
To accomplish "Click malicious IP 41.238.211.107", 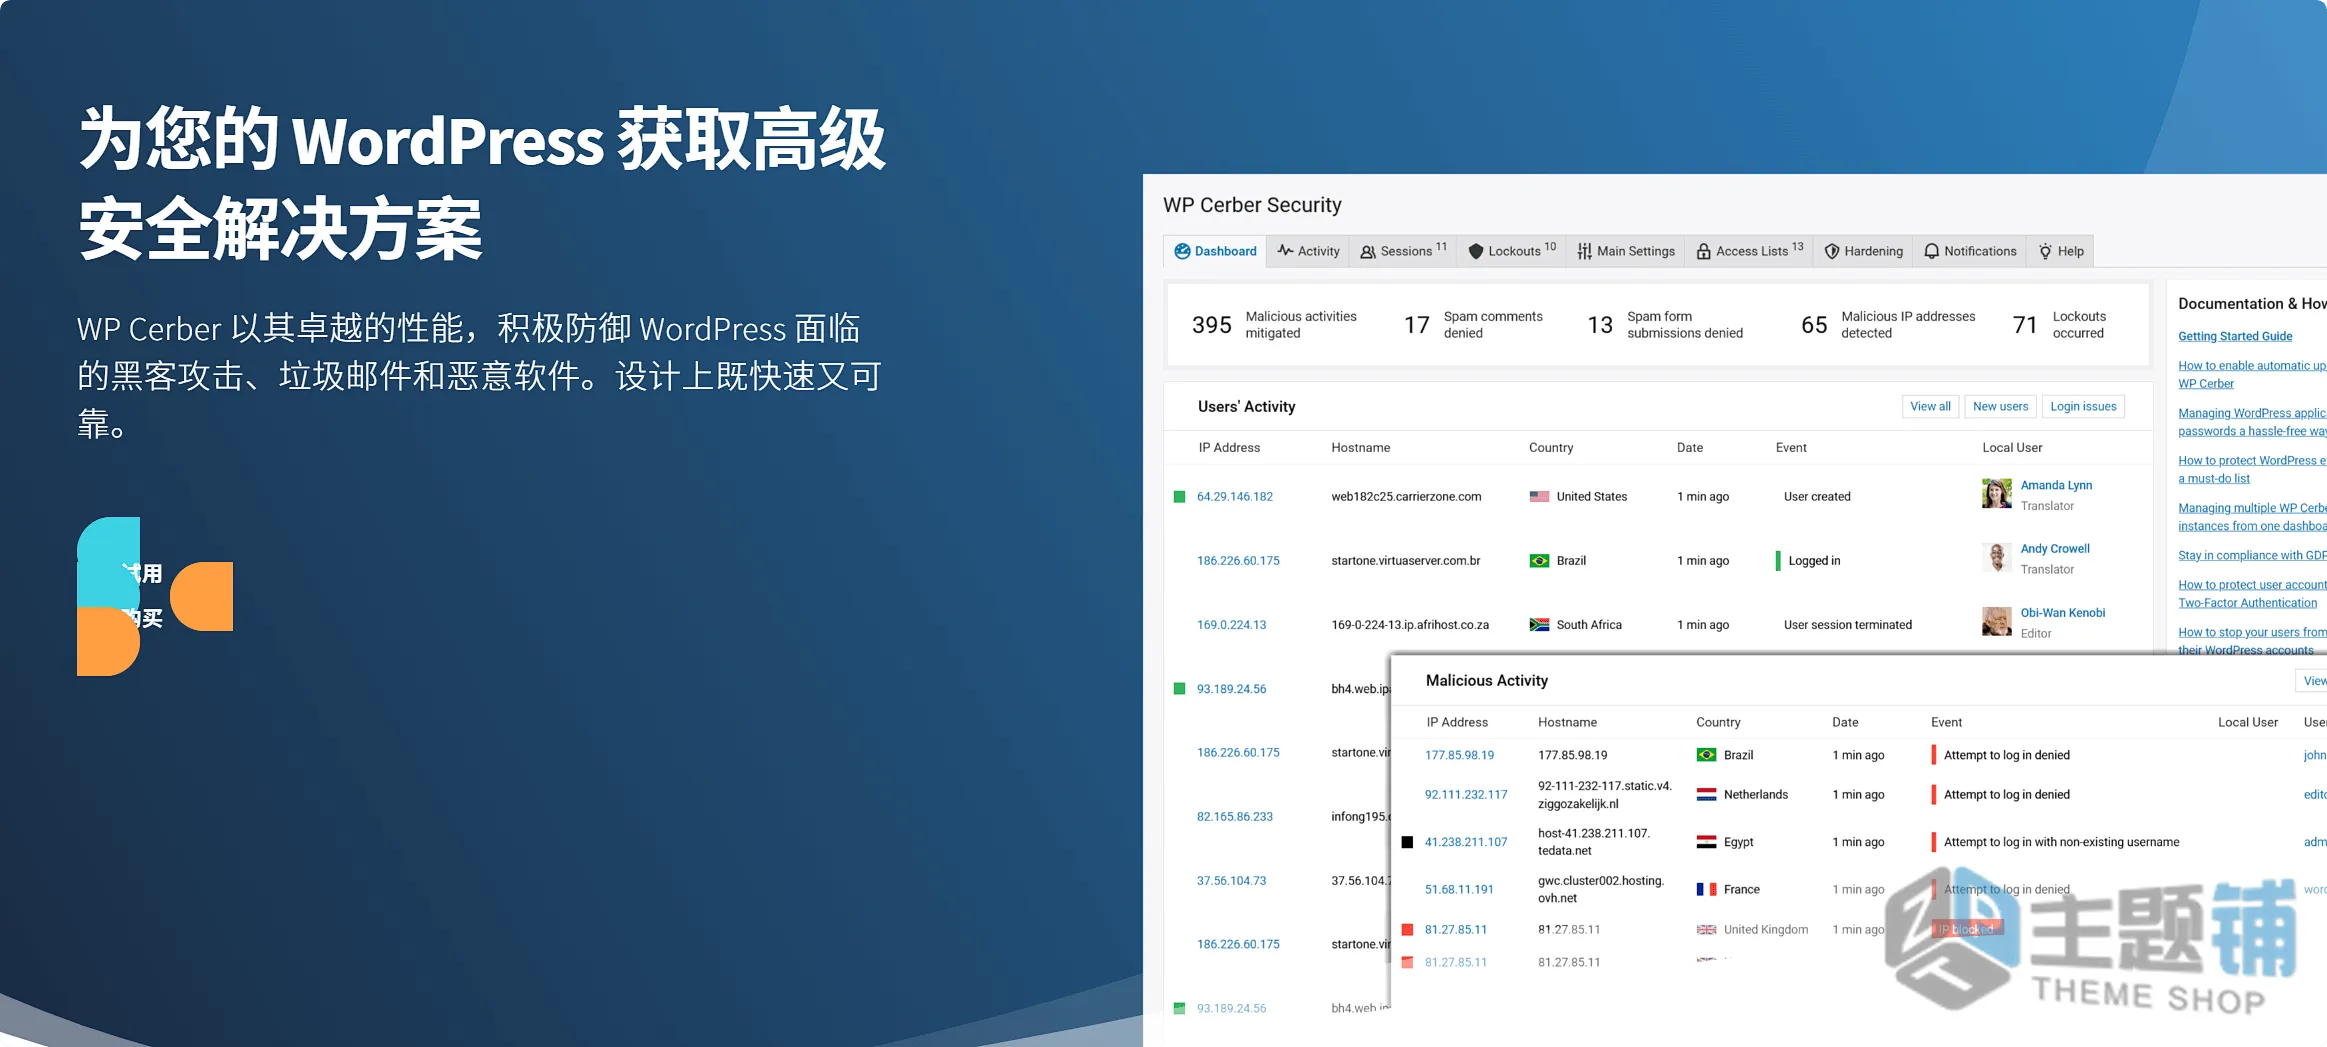I will click(1466, 842).
